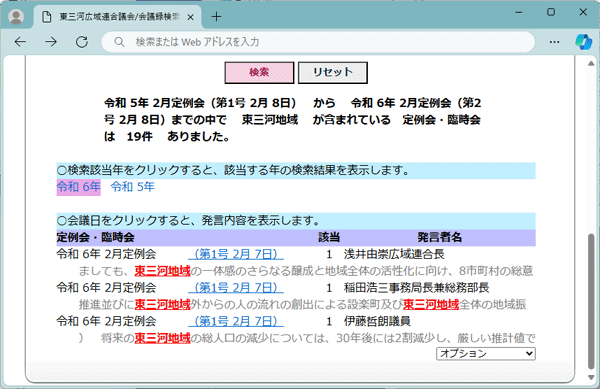
Task: Maximize the browser window
Action: click(551, 12)
